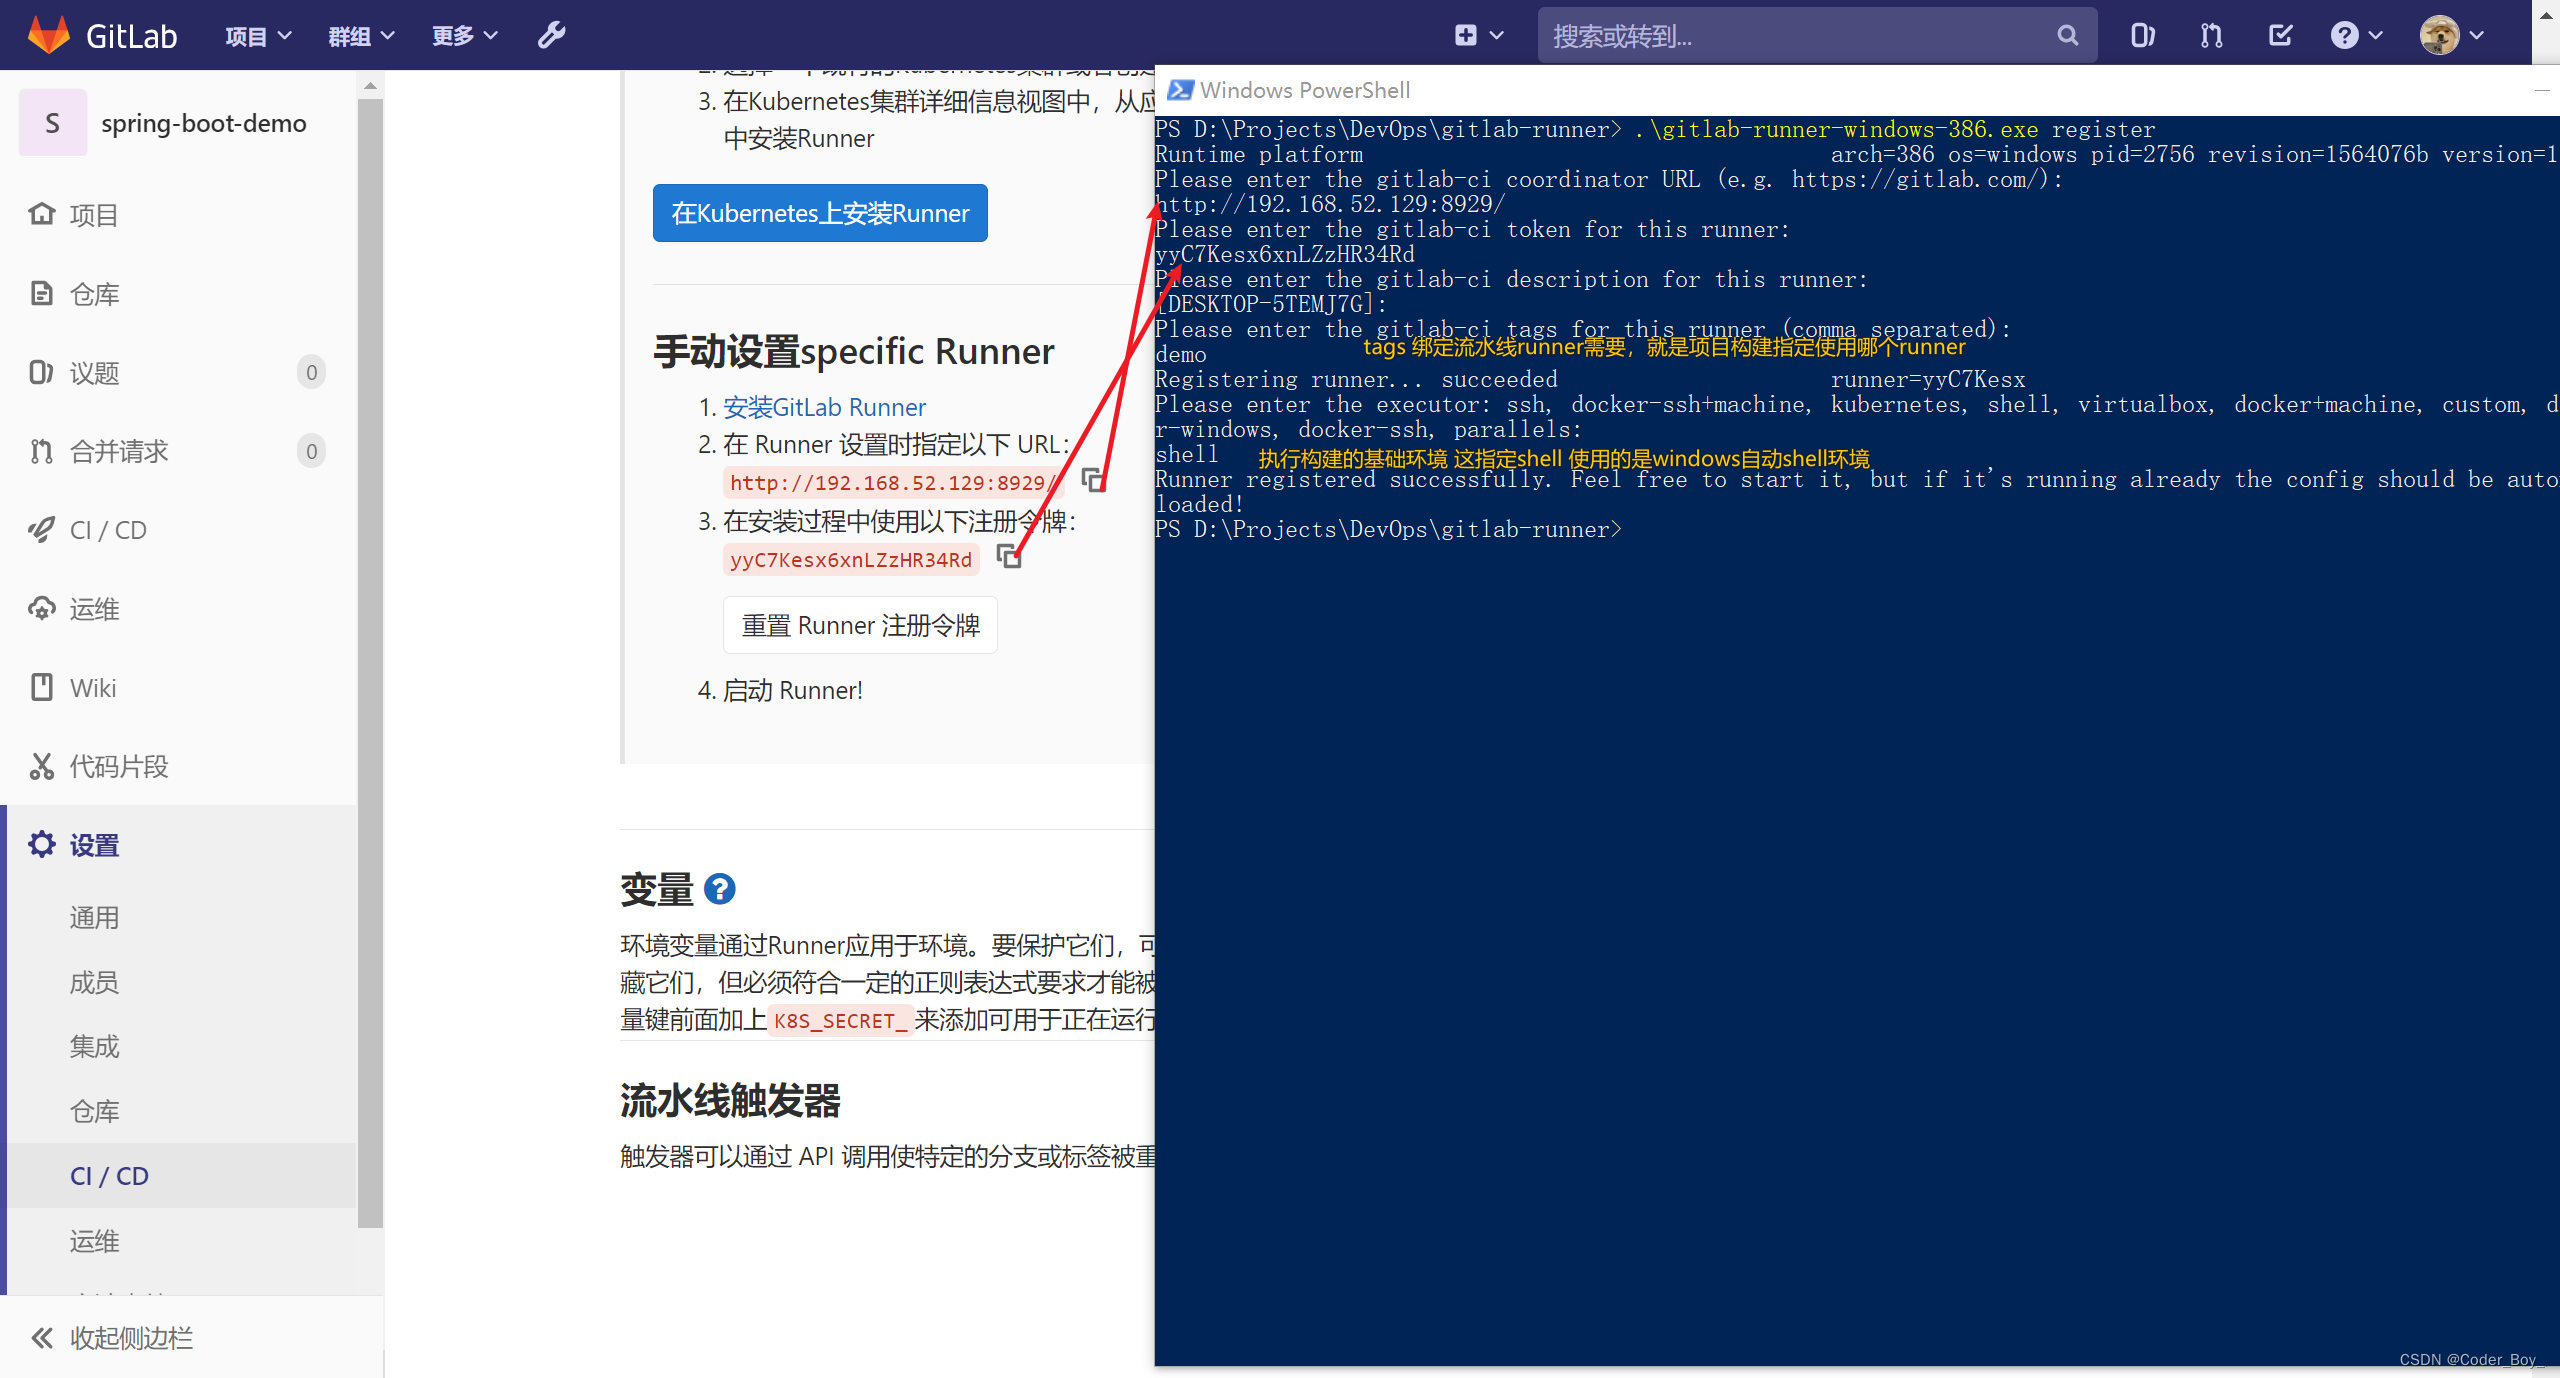Viewport: 2560px width, 1378px height.
Task: Expand the 更多 top menu
Action: pos(464,36)
